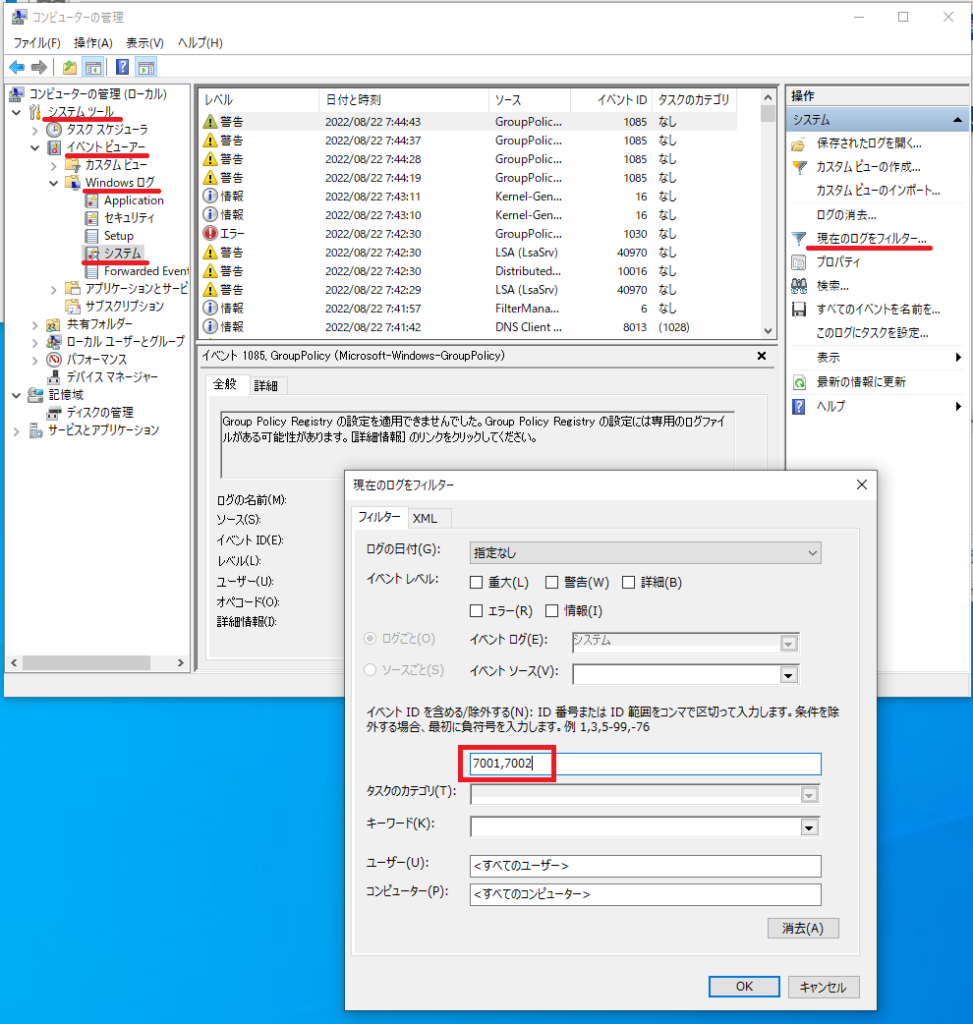This screenshot has width=973, height=1024.
Task: Click the back navigation arrow in the toolbar
Action: (x=18, y=67)
